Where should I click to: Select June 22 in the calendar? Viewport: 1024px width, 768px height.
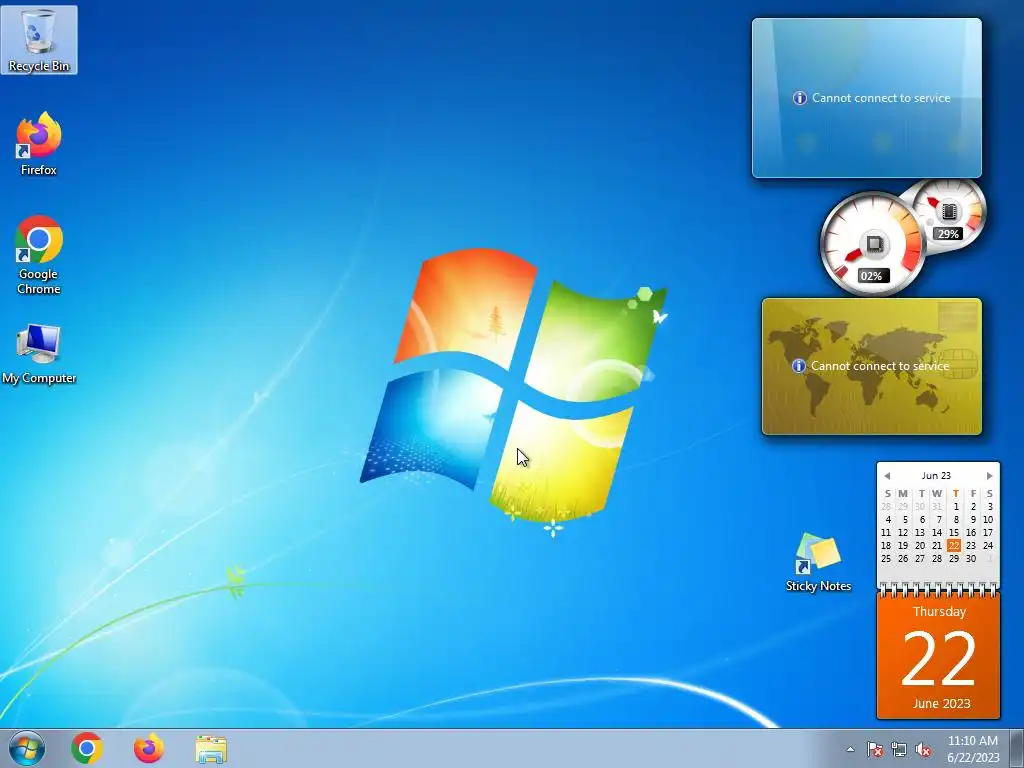tap(954, 545)
